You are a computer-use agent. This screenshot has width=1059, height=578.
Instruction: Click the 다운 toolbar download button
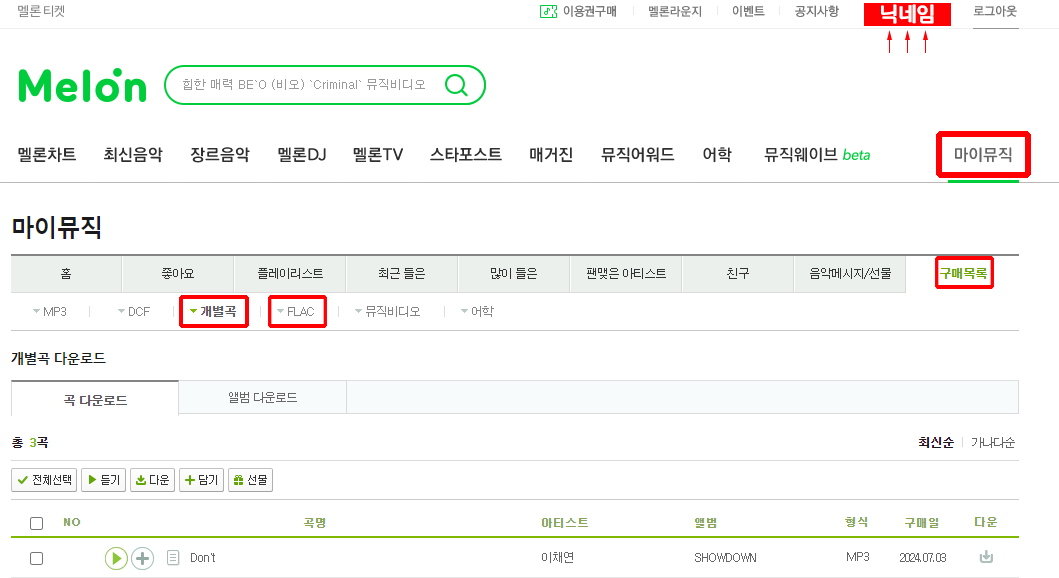(153, 480)
